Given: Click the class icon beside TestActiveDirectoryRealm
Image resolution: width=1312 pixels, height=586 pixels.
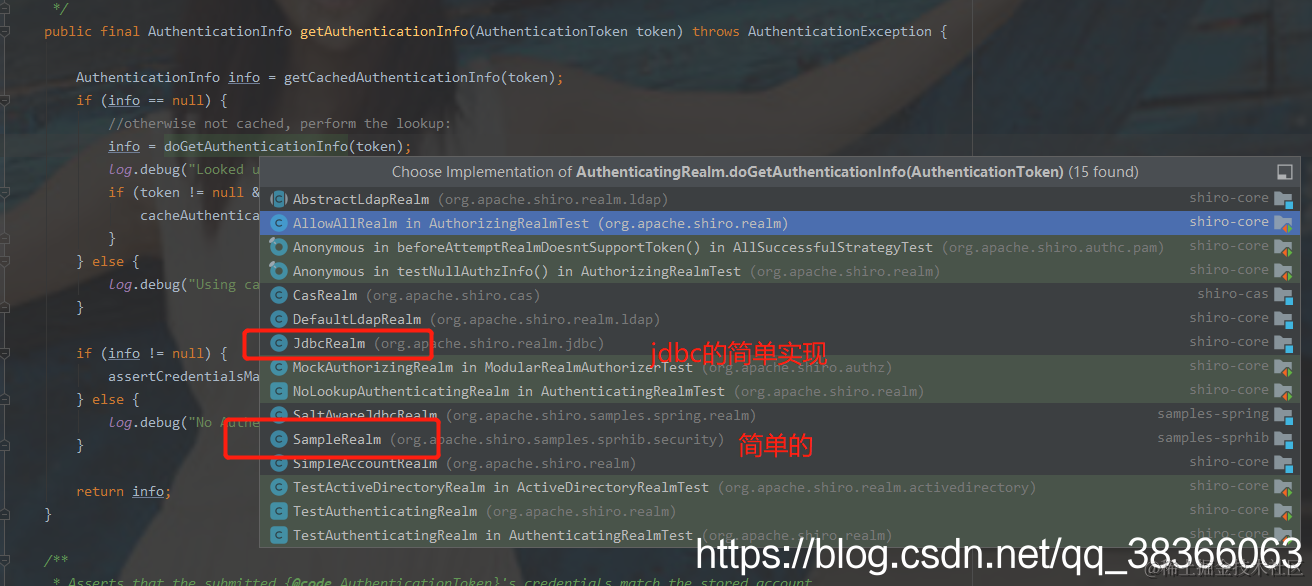Looking at the screenshot, I should point(279,487).
